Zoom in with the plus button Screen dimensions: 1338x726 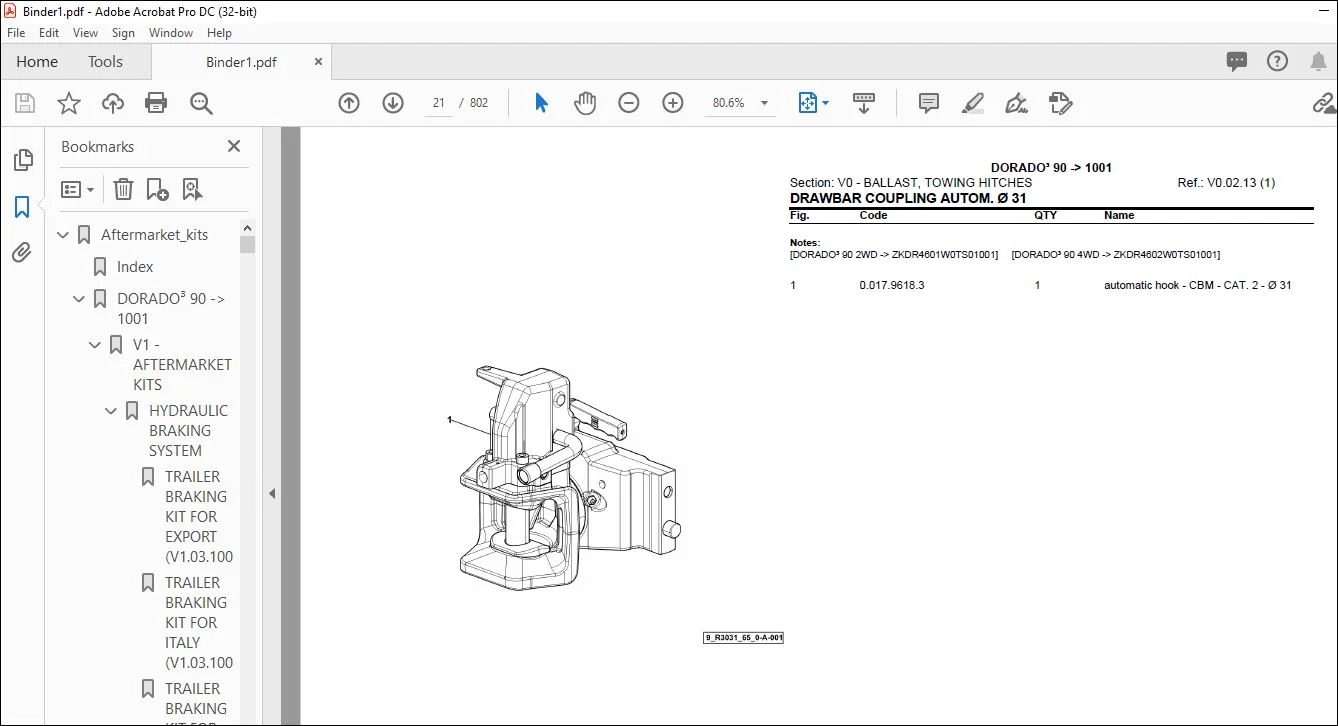(673, 103)
